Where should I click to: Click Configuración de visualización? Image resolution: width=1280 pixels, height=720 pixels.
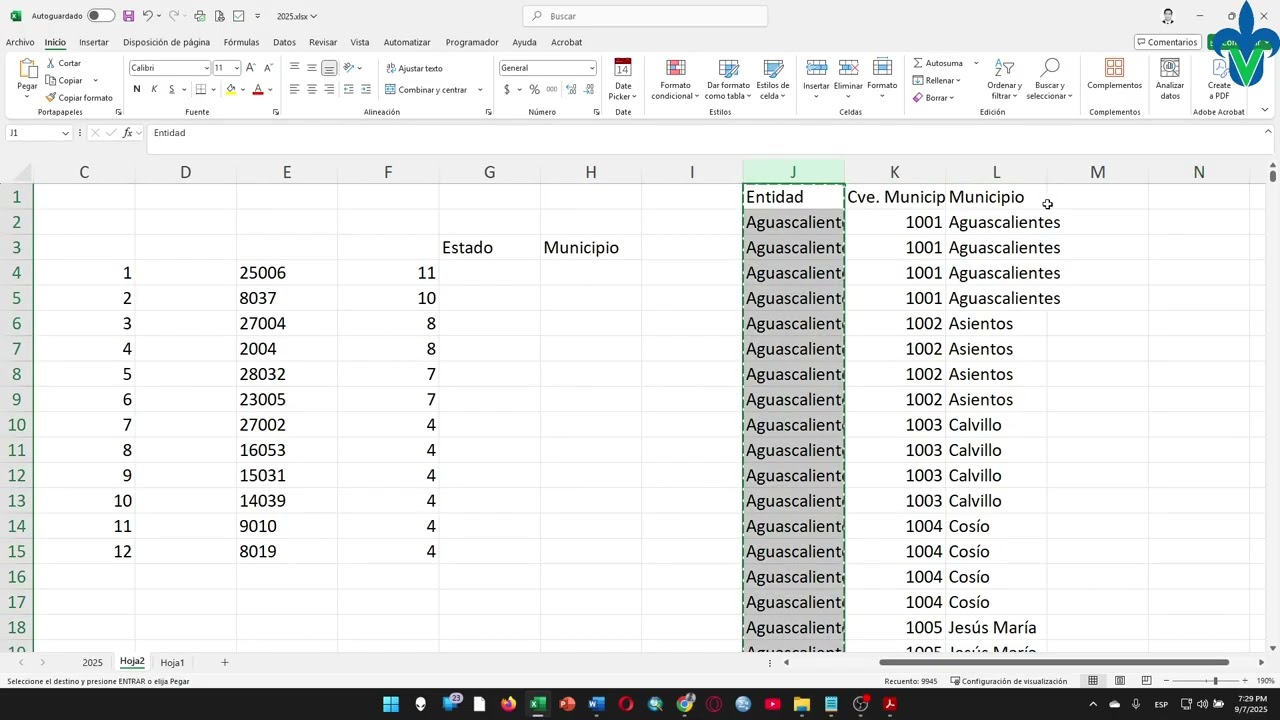[1008, 681]
